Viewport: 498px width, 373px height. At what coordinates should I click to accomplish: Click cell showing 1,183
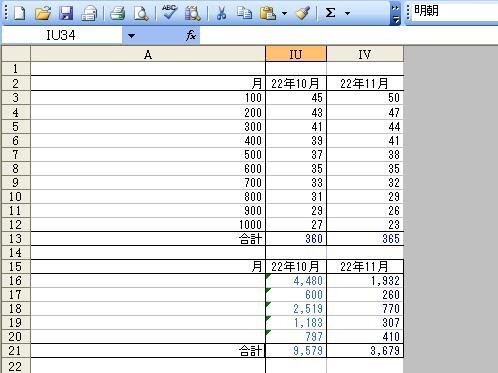point(296,323)
